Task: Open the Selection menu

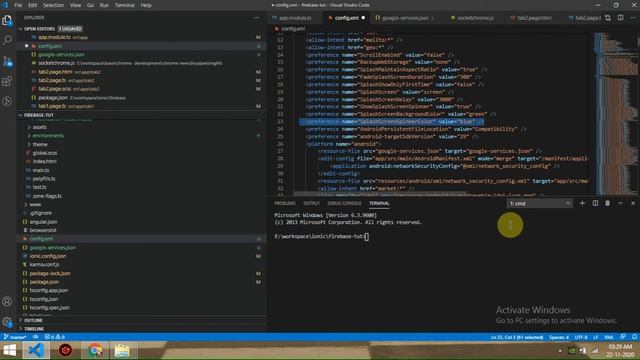Action: 53,5
